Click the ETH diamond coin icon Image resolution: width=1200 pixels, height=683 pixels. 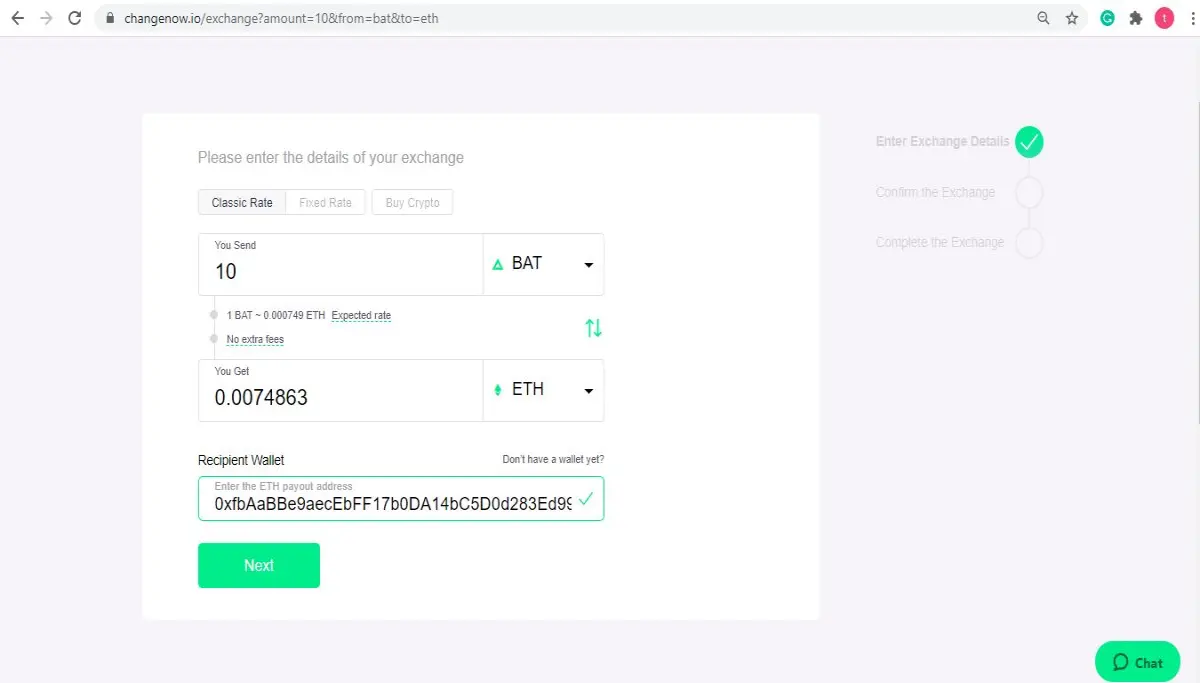pos(498,390)
